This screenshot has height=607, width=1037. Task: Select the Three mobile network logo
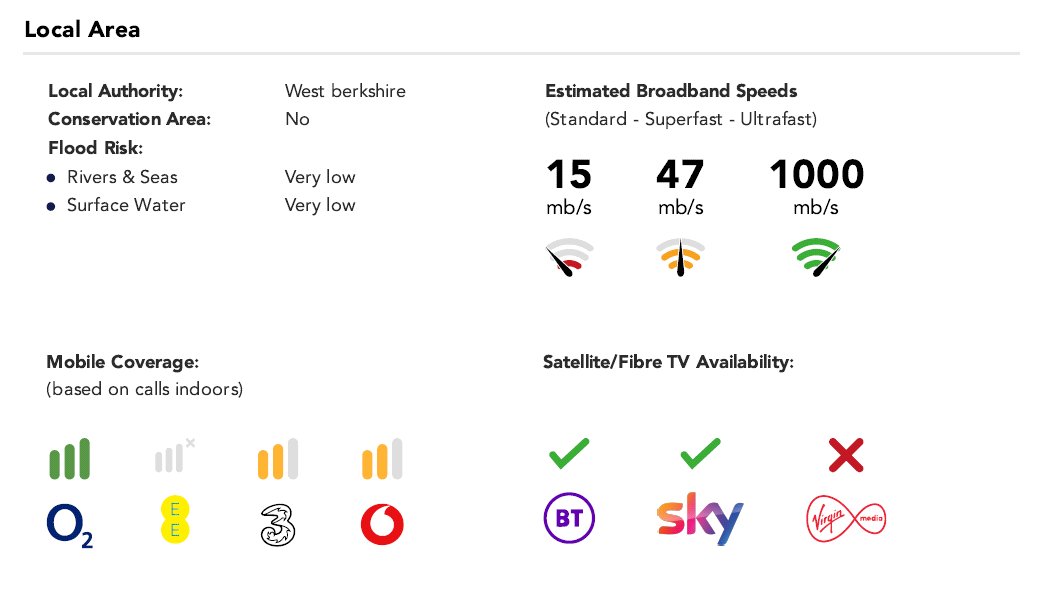click(278, 525)
